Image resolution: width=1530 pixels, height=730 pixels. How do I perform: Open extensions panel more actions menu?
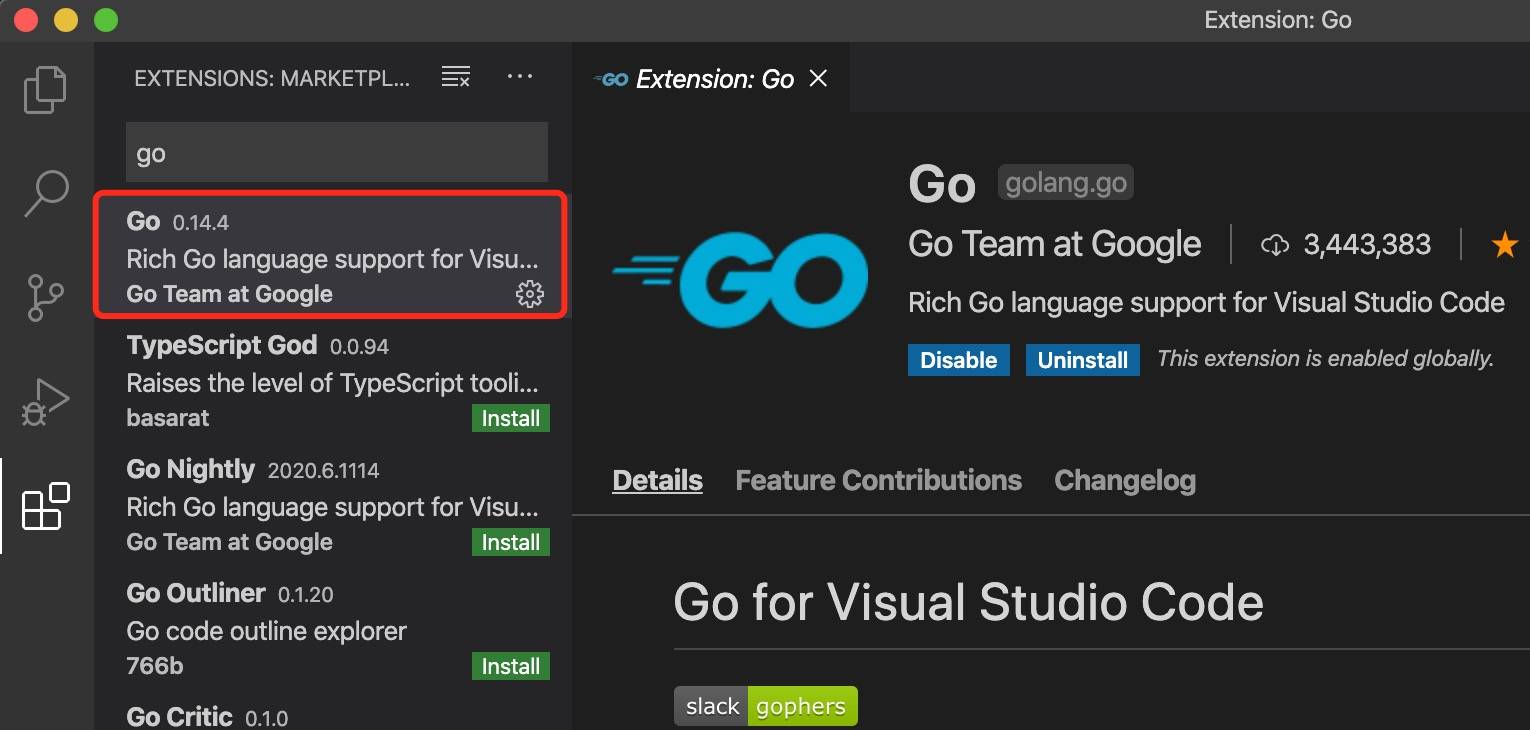(x=520, y=77)
